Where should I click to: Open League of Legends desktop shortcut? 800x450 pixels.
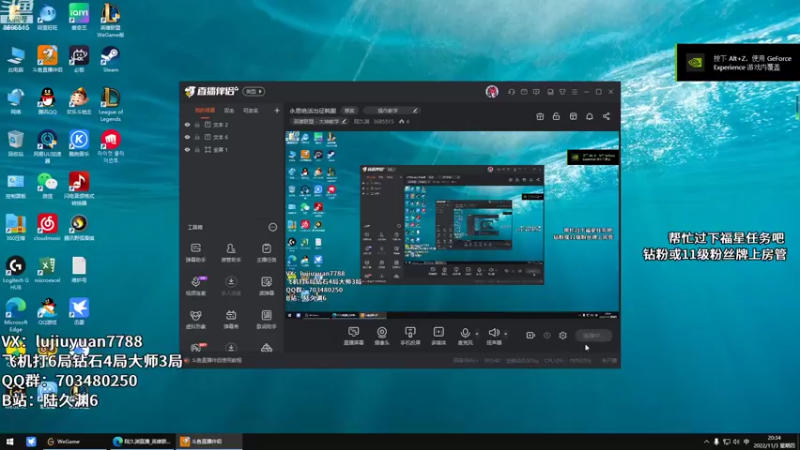pyautogui.click(x=110, y=105)
